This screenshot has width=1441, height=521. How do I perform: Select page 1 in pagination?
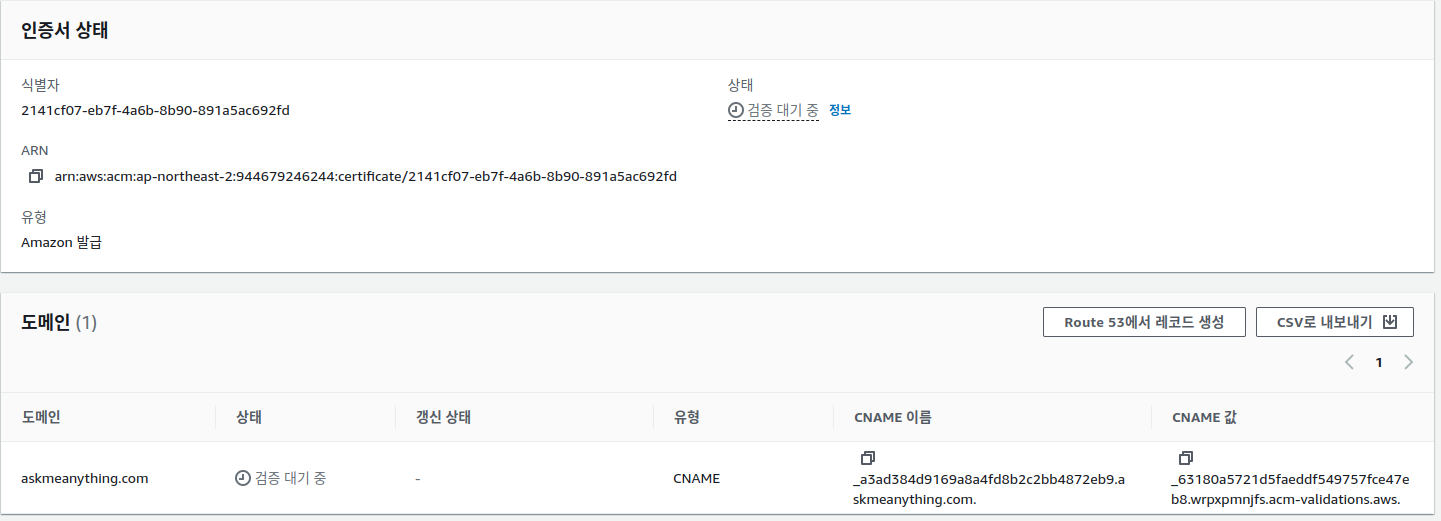(1379, 362)
